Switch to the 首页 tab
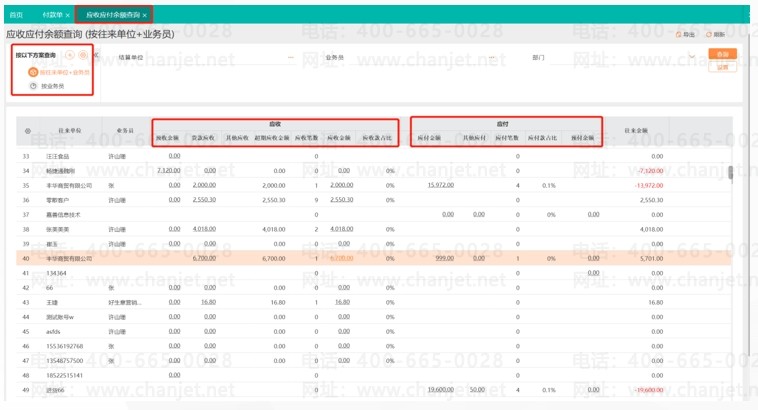758x410 pixels. (16, 15)
